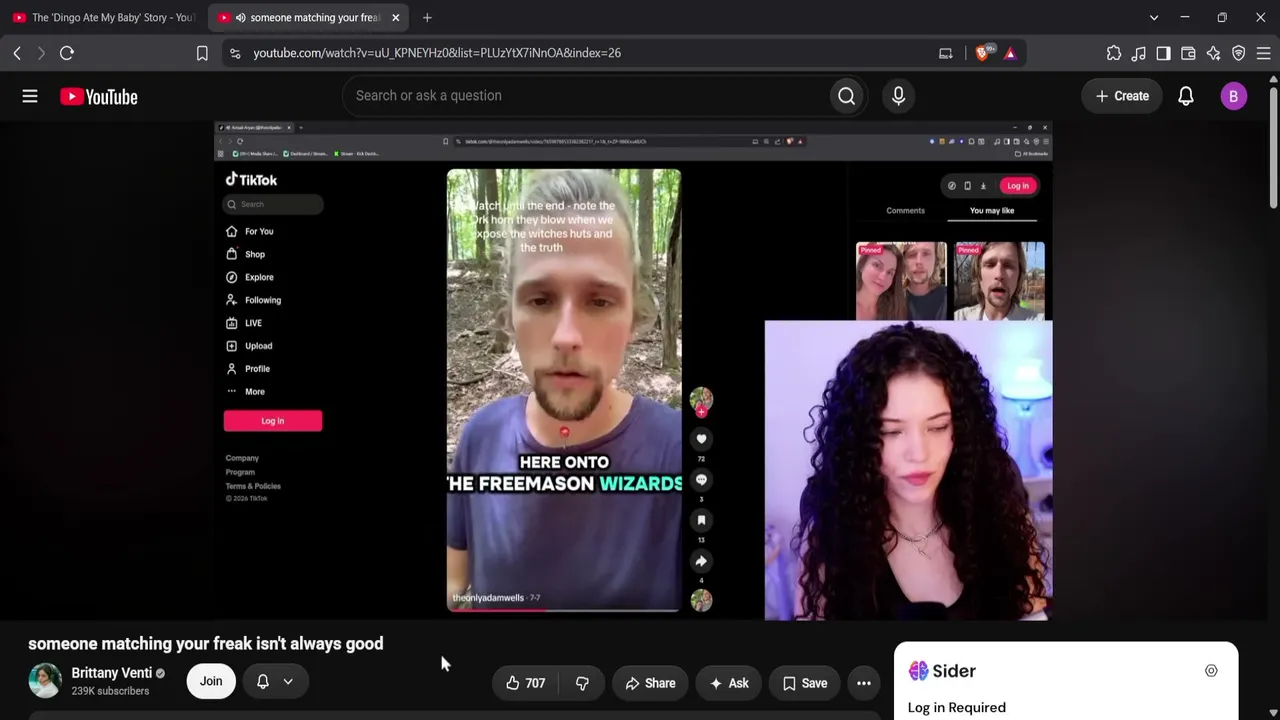This screenshot has height=720, width=1280.
Task: Open the YouTube guide hamburger menu
Action: (x=30, y=96)
